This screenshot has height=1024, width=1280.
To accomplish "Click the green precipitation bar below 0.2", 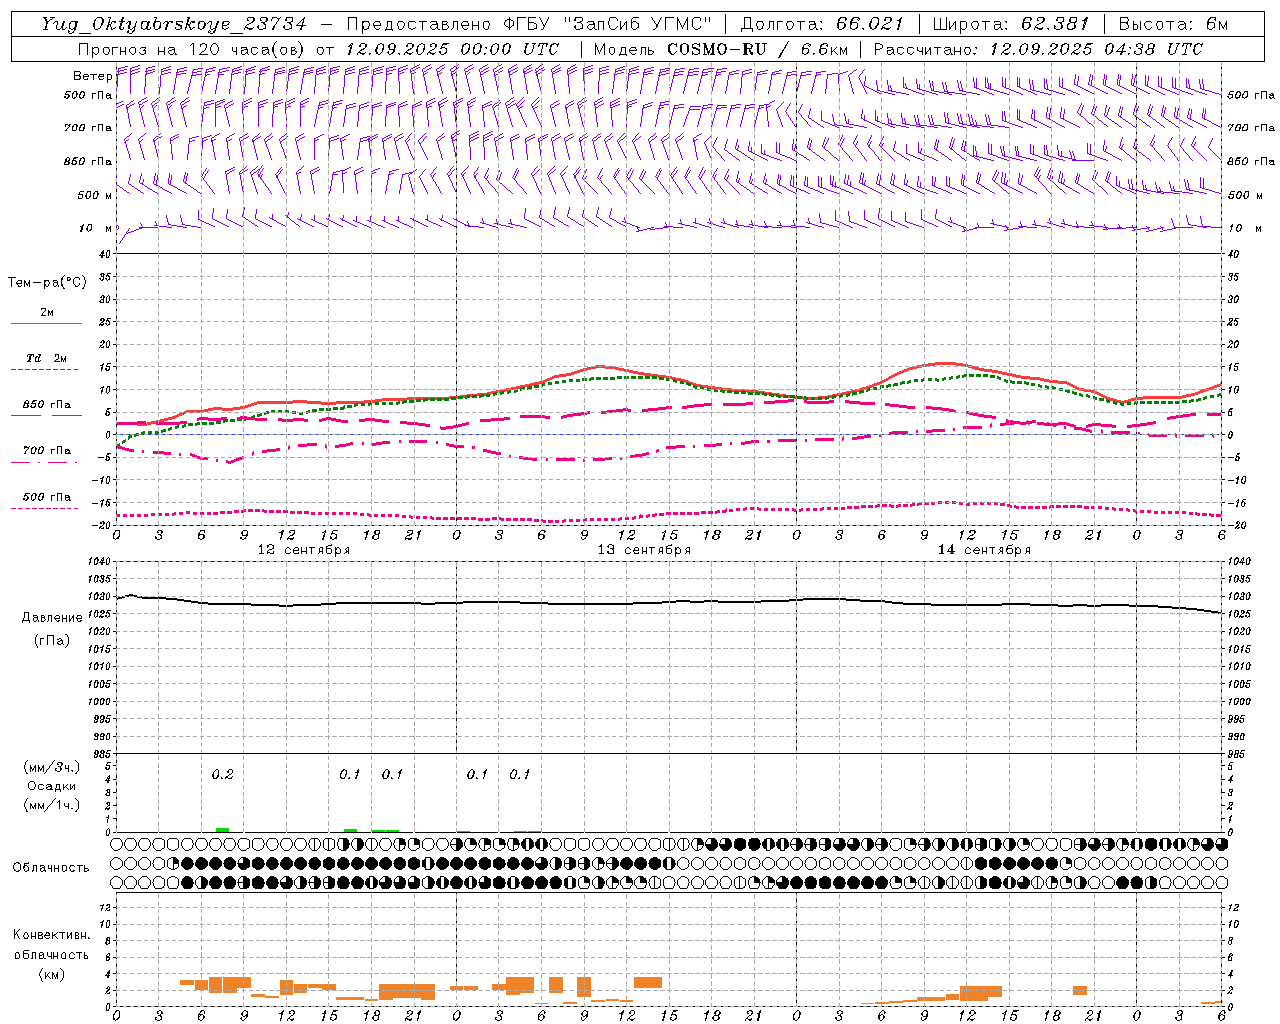I will (222, 830).
